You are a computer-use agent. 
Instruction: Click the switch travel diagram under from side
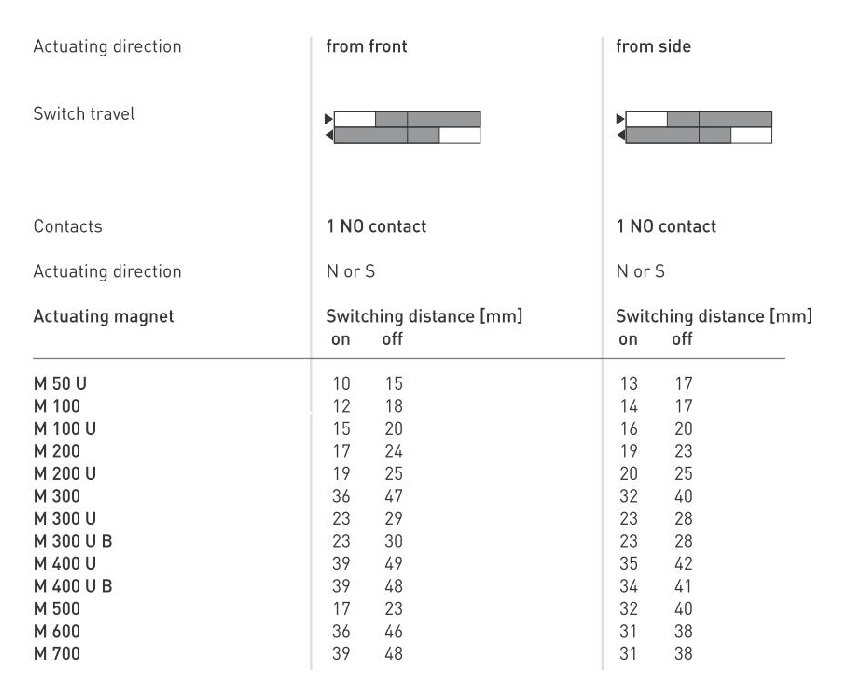[x=695, y=127]
